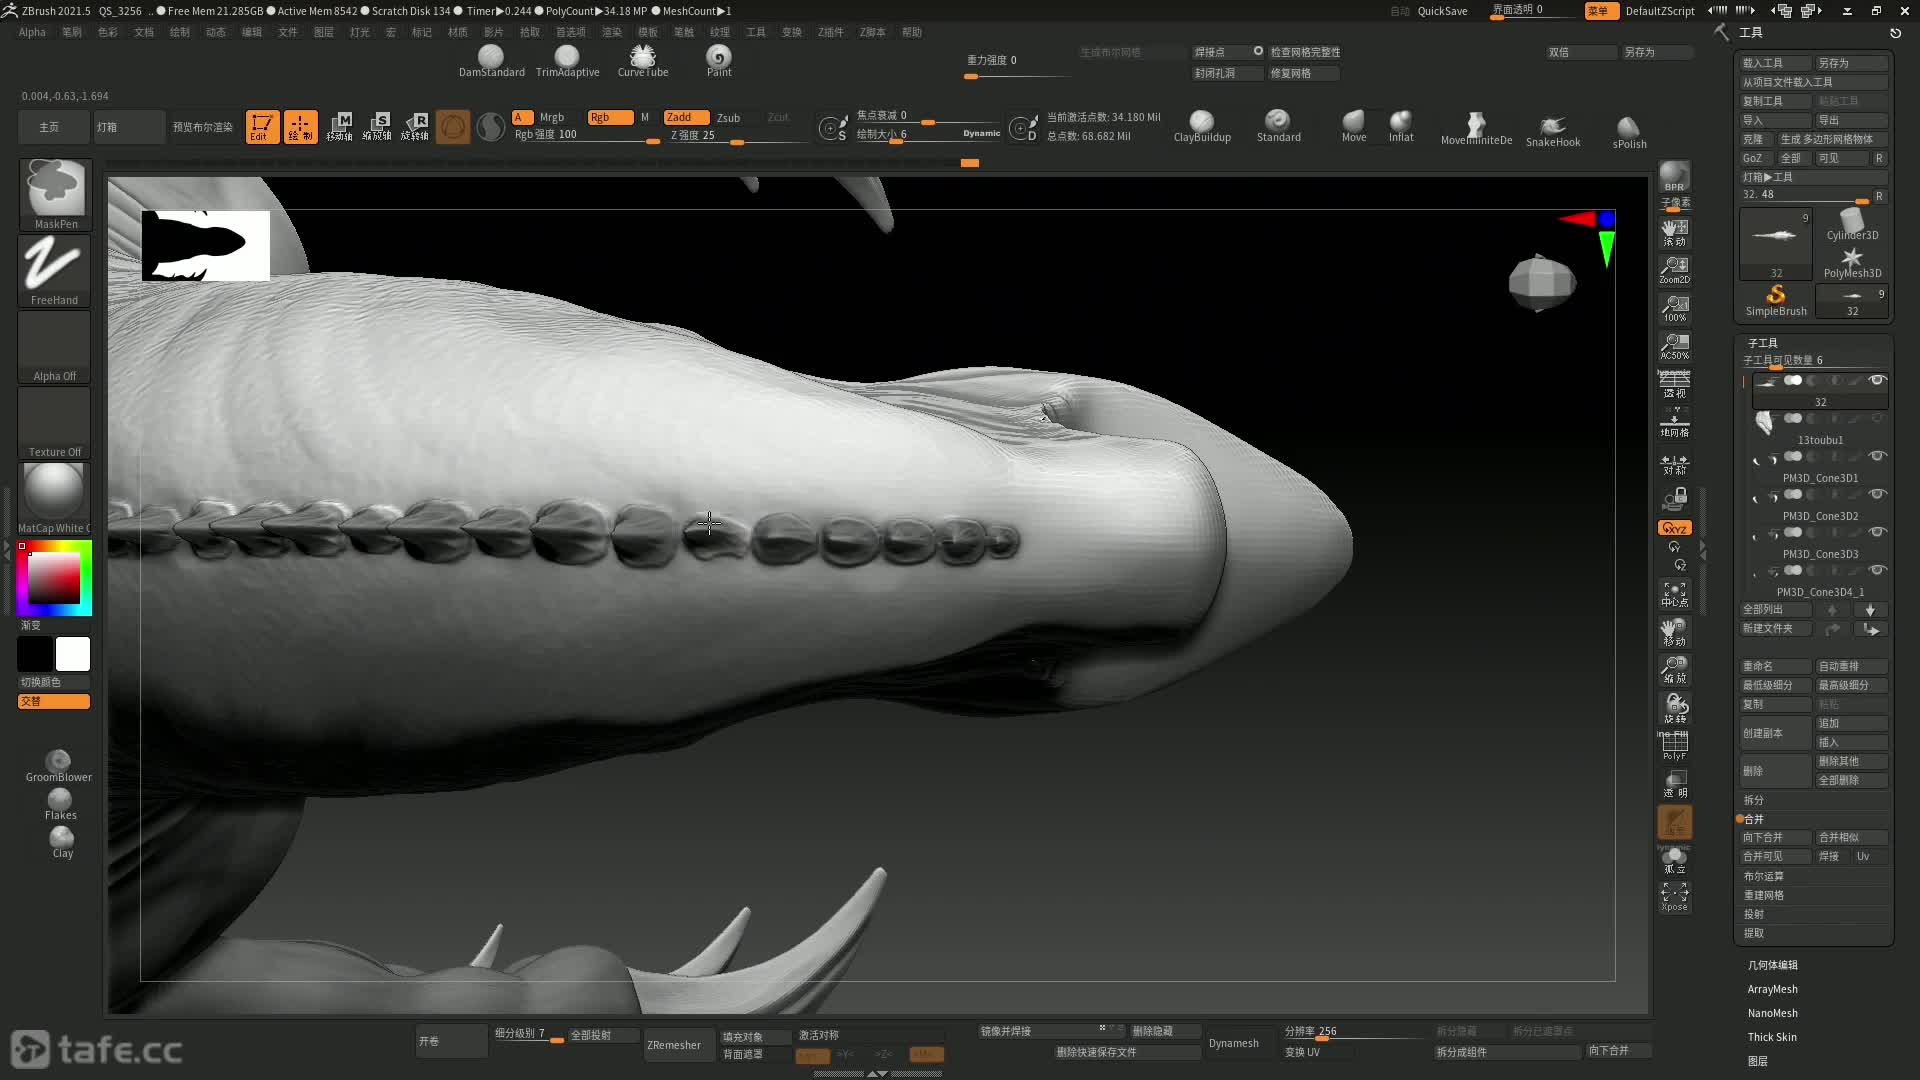Activate the Rotate R button
1920x1080 pixels.
[x=415, y=127]
